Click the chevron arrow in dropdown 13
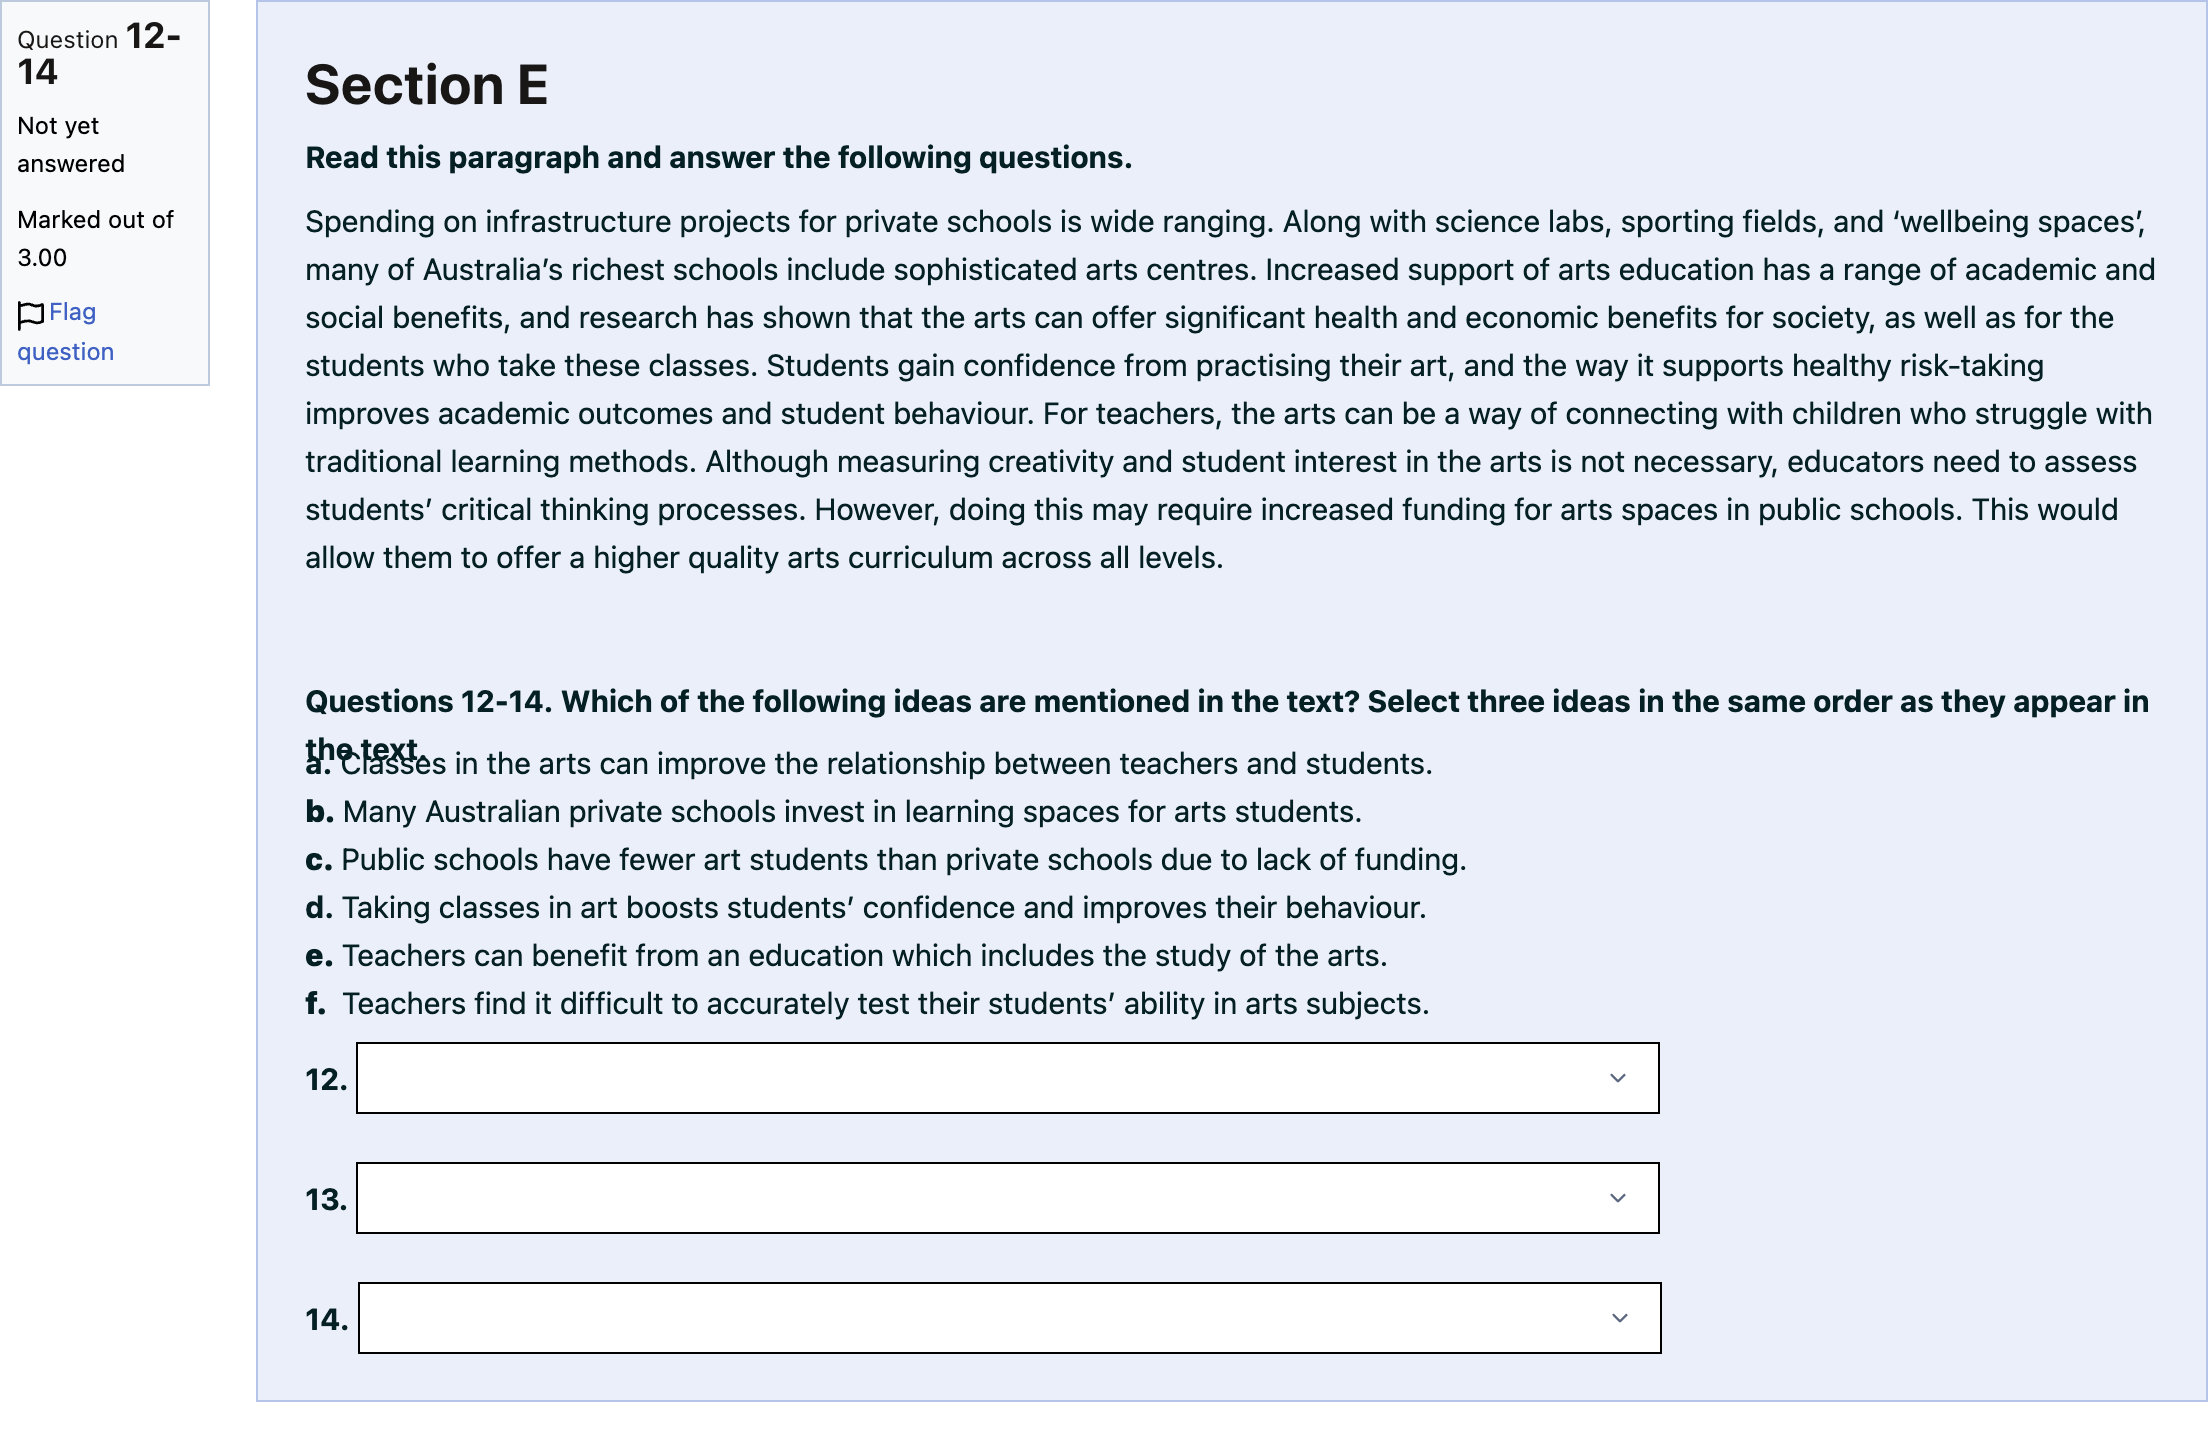 pyautogui.click(x=1618, y=1198)
